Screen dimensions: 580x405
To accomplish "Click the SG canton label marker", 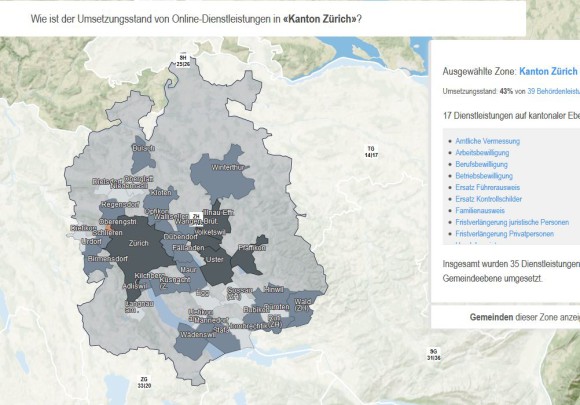I will (x=434, y=354).
